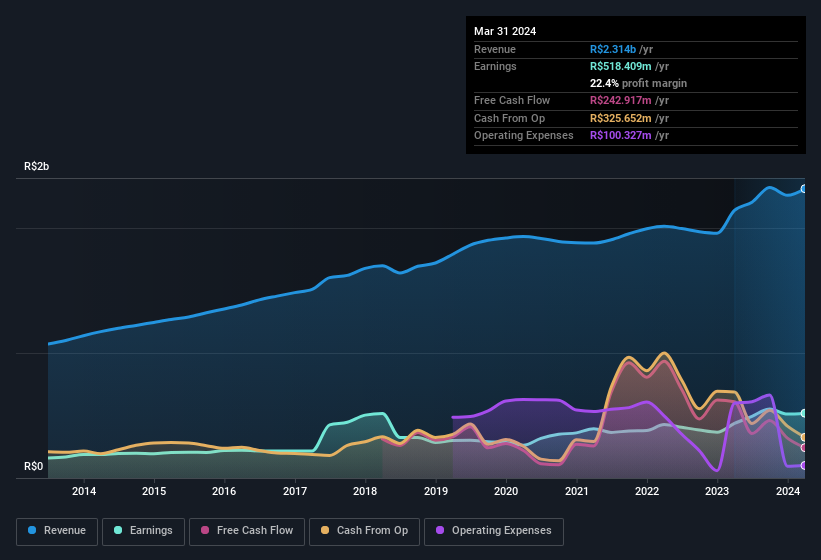821x560 pixels.
Task: Click the pink Free Cash Flow end marker
Action: (x=804, y=447)
